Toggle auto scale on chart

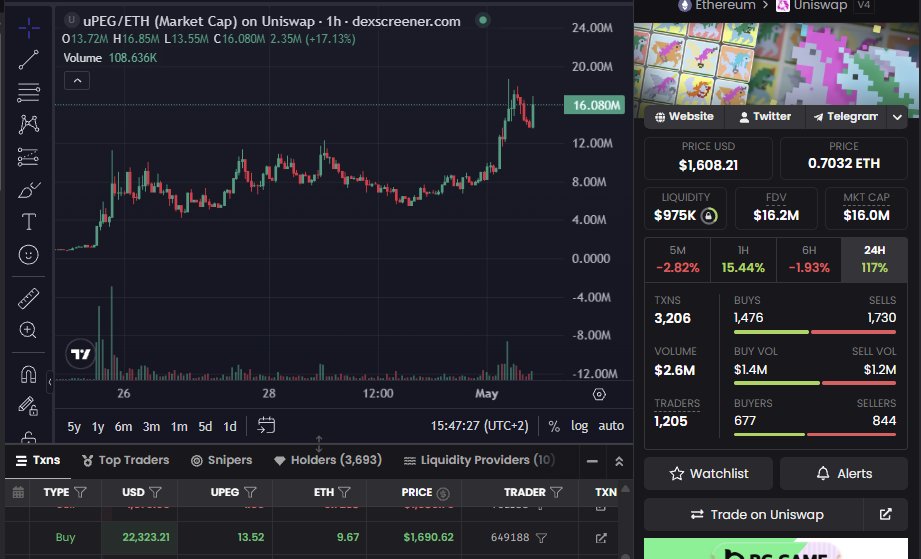611,426
